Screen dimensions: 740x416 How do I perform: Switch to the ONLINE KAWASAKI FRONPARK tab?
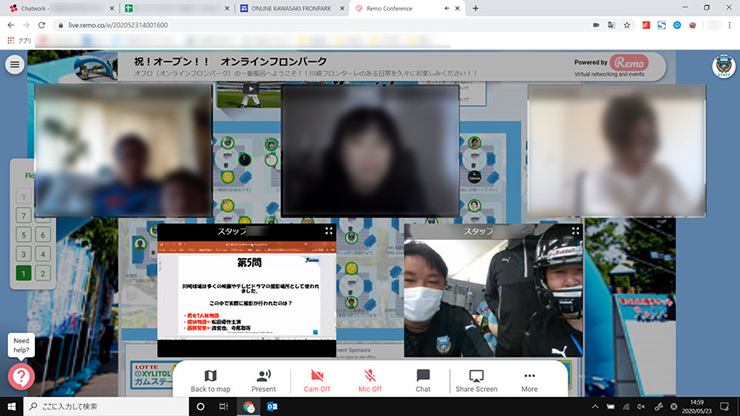(292, 8)
